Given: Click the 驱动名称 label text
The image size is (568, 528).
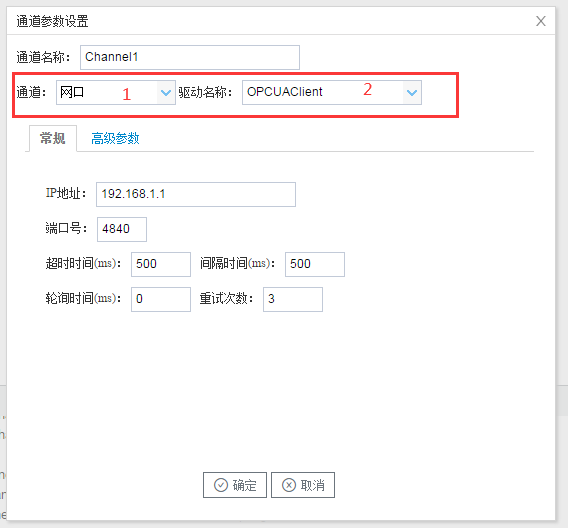Looking at the screenshot, I should pyautogui.click(x=205, y=93).
